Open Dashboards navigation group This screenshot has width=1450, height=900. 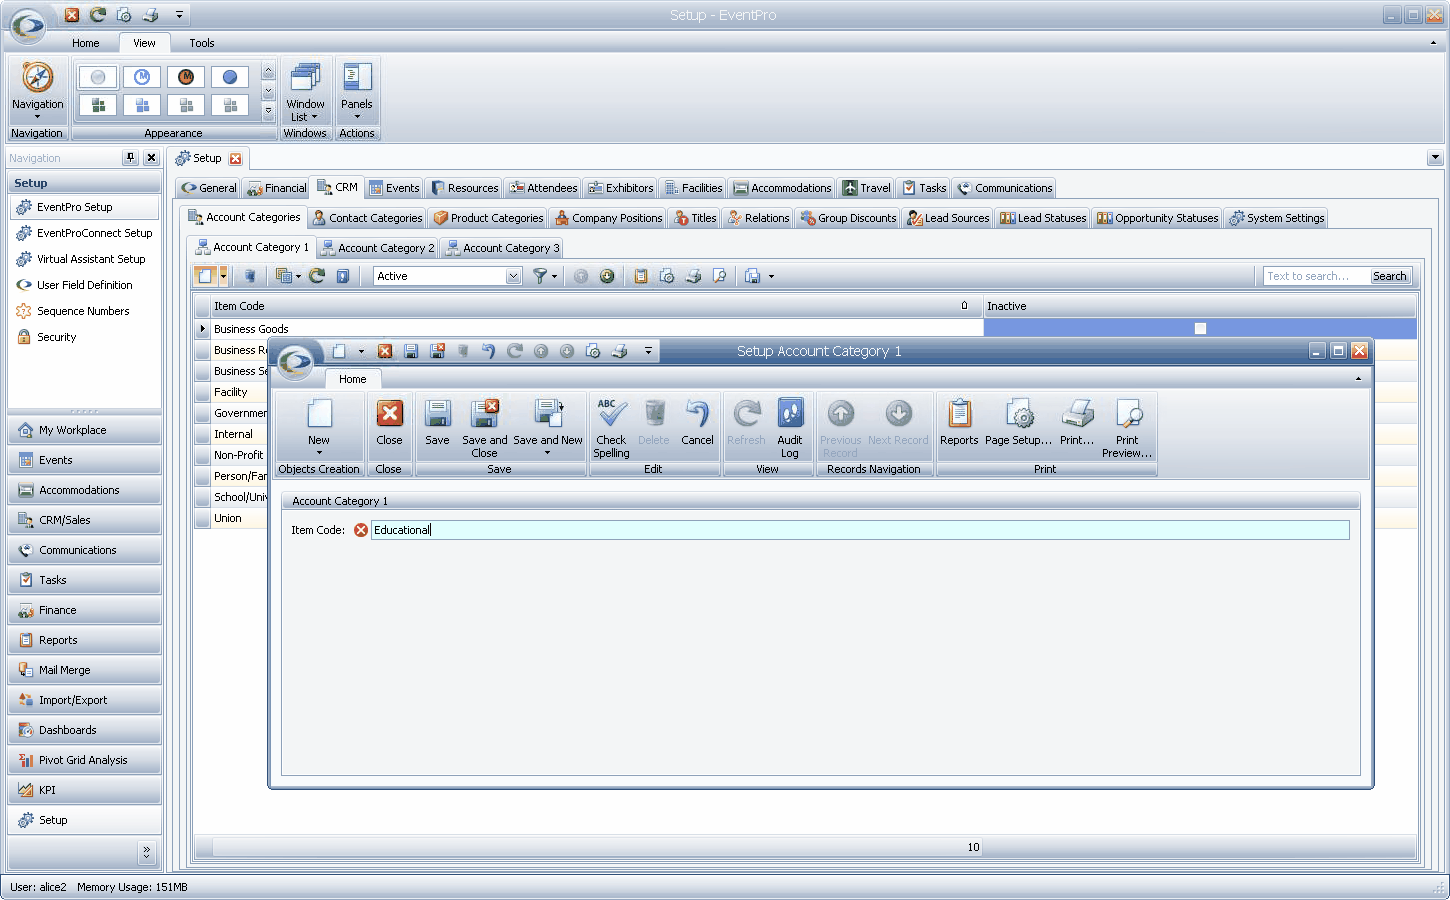click(x=84, y=730)
